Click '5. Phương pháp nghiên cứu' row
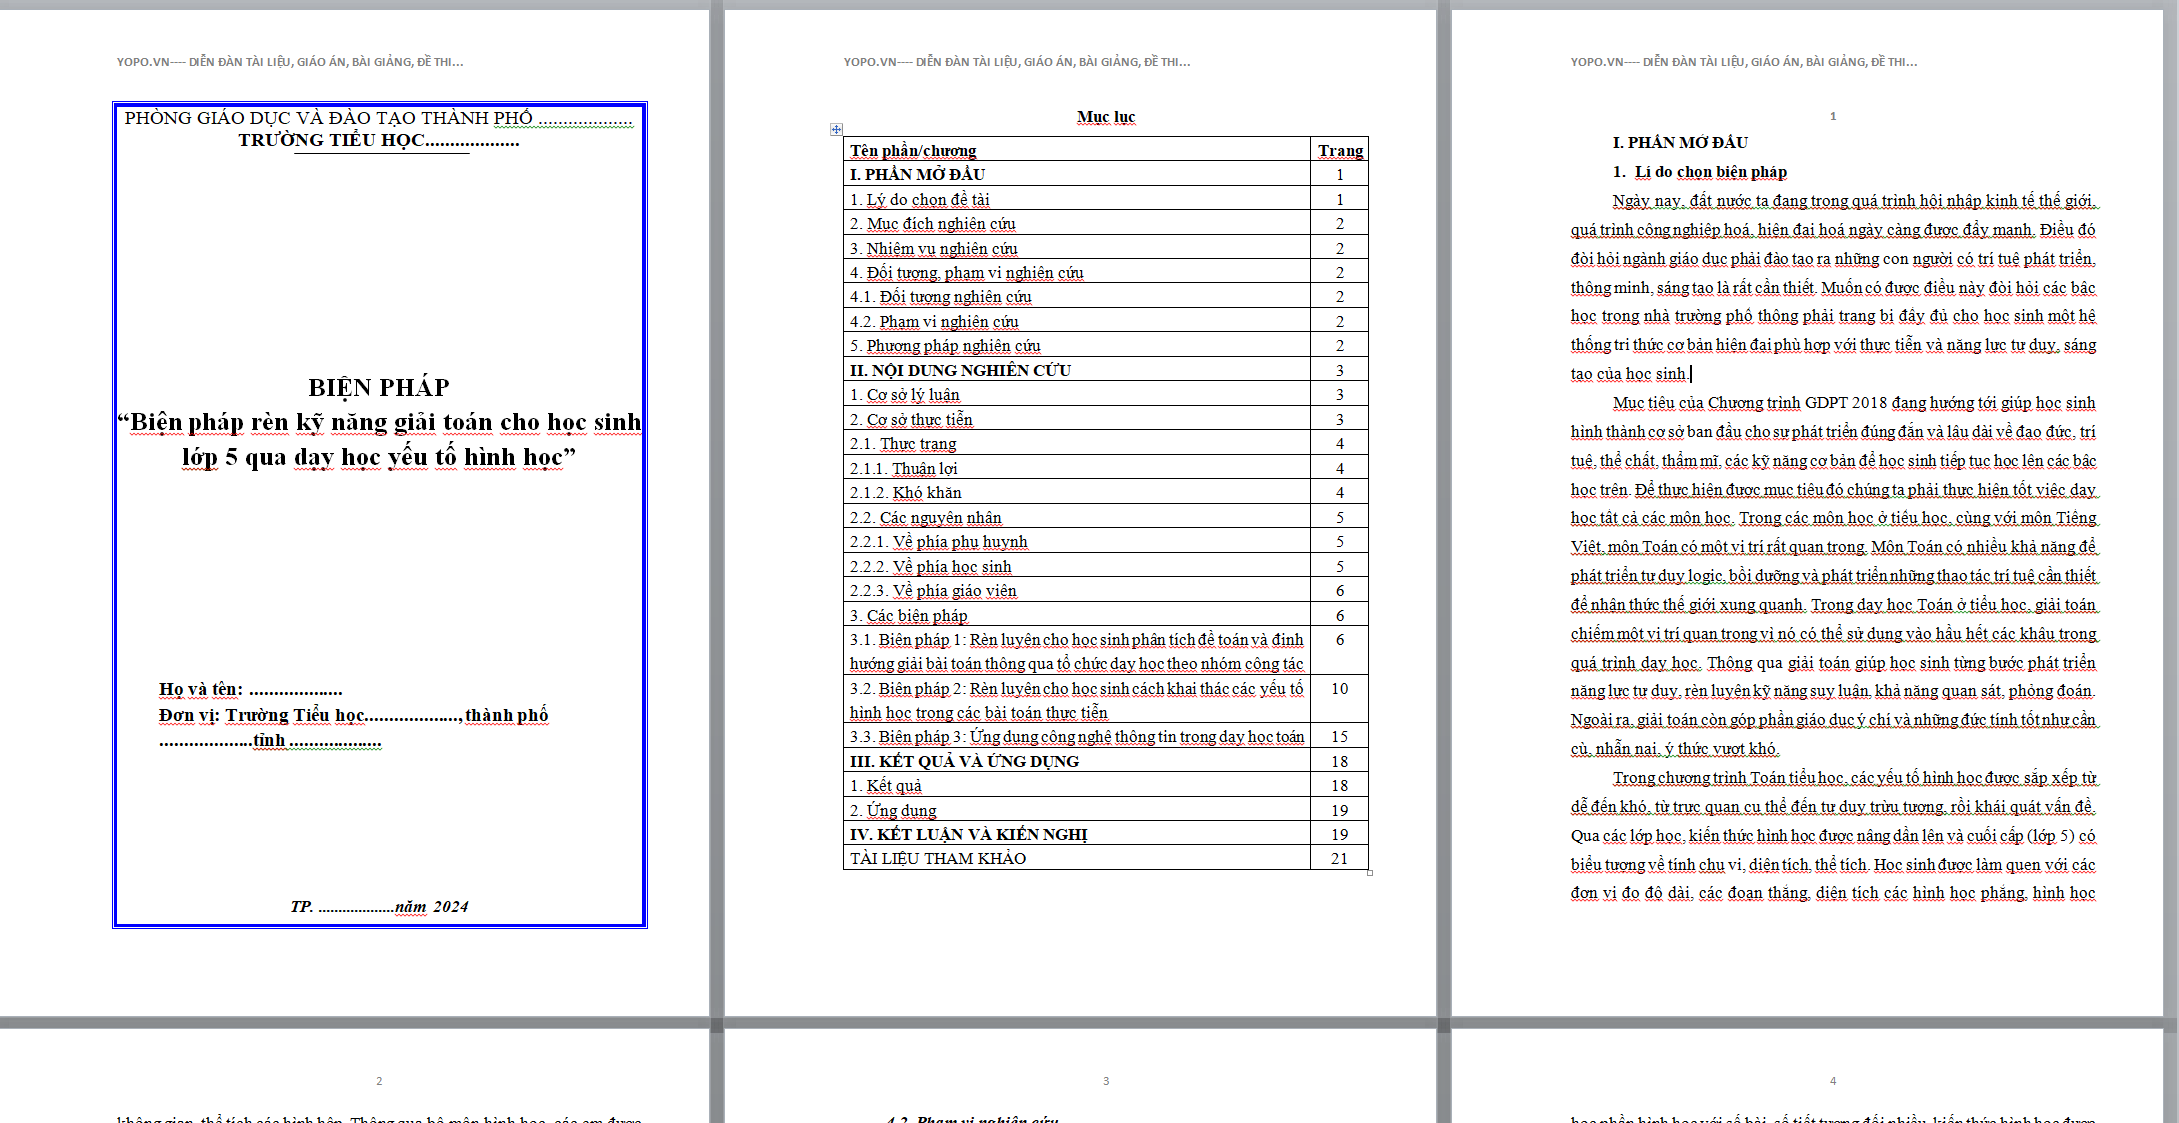2179x1123 pixels. coord(1106,345)
